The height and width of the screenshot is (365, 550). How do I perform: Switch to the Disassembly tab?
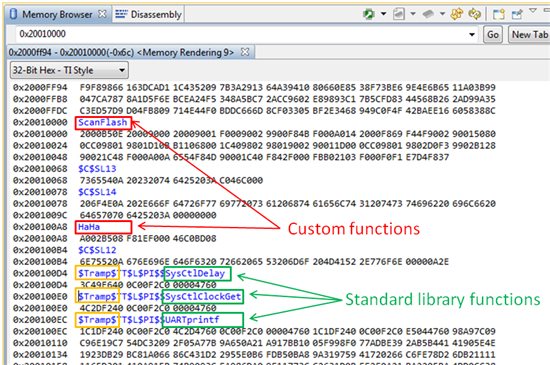click(x=156, y=14)
